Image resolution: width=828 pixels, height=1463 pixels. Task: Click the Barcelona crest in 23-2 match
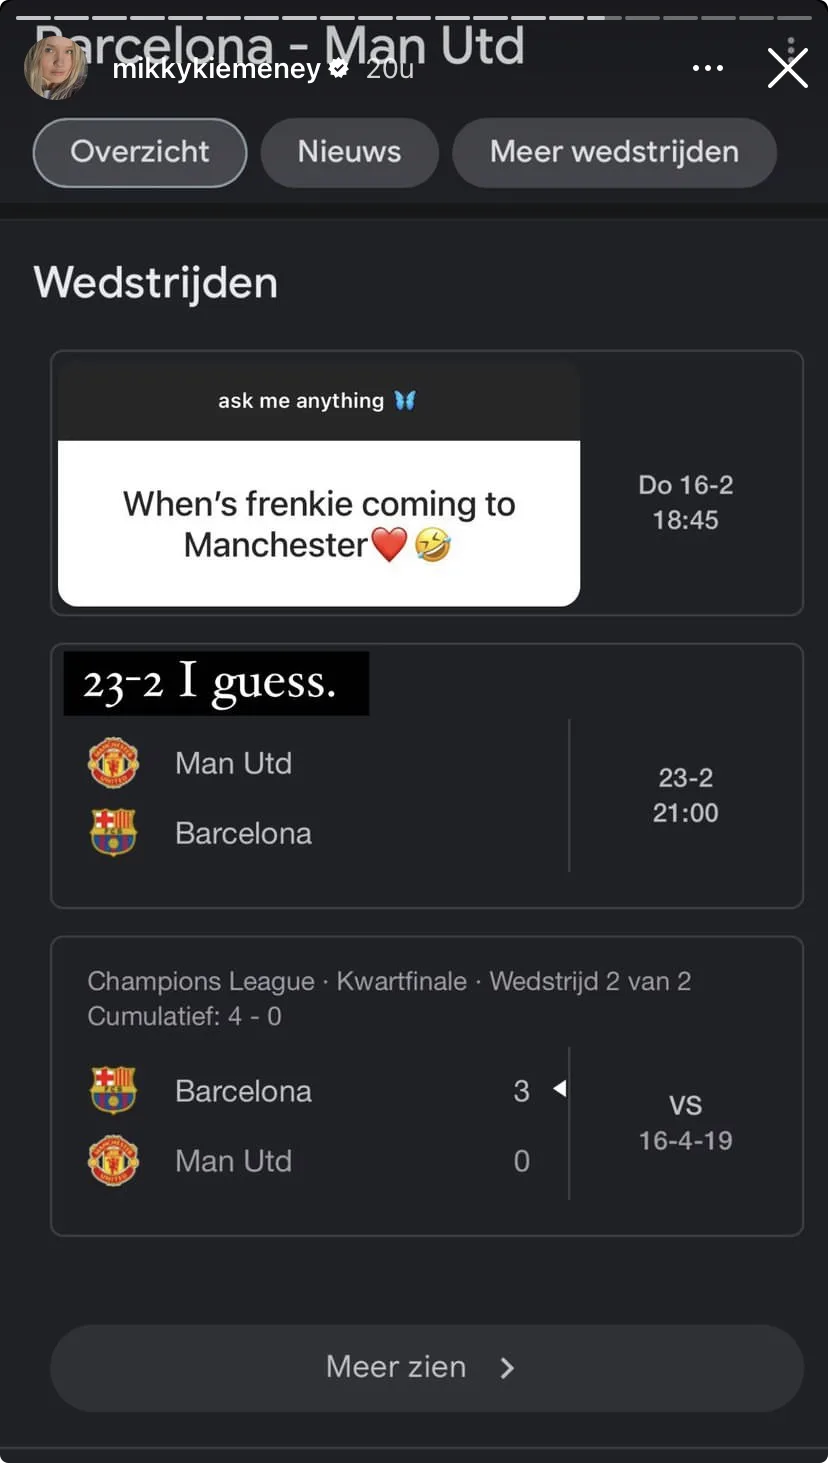[113, 832]
